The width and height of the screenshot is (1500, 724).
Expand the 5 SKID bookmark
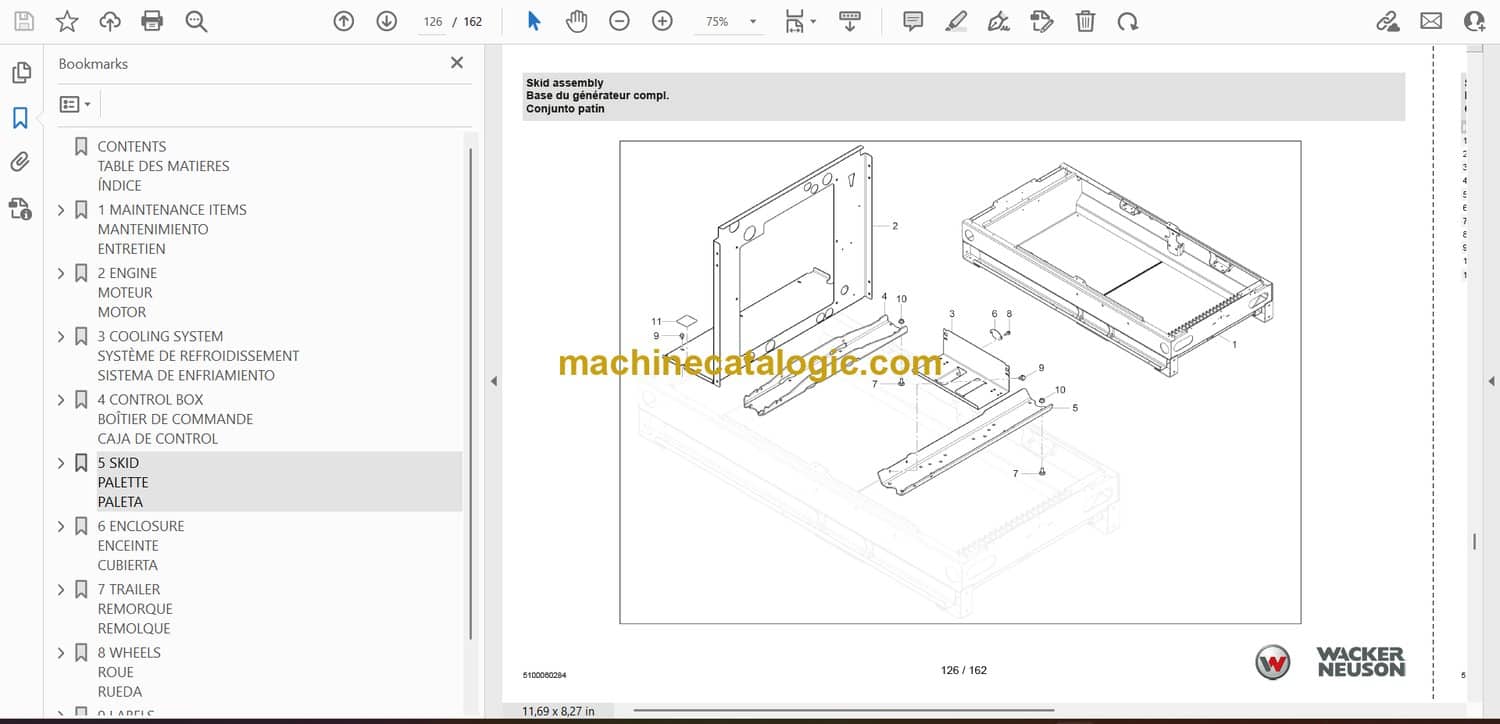click(61, 463)
